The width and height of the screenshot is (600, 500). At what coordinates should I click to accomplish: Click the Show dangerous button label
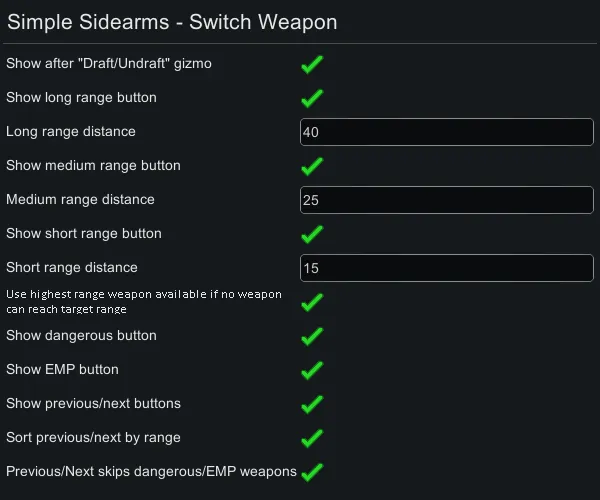tap(81, 336)
